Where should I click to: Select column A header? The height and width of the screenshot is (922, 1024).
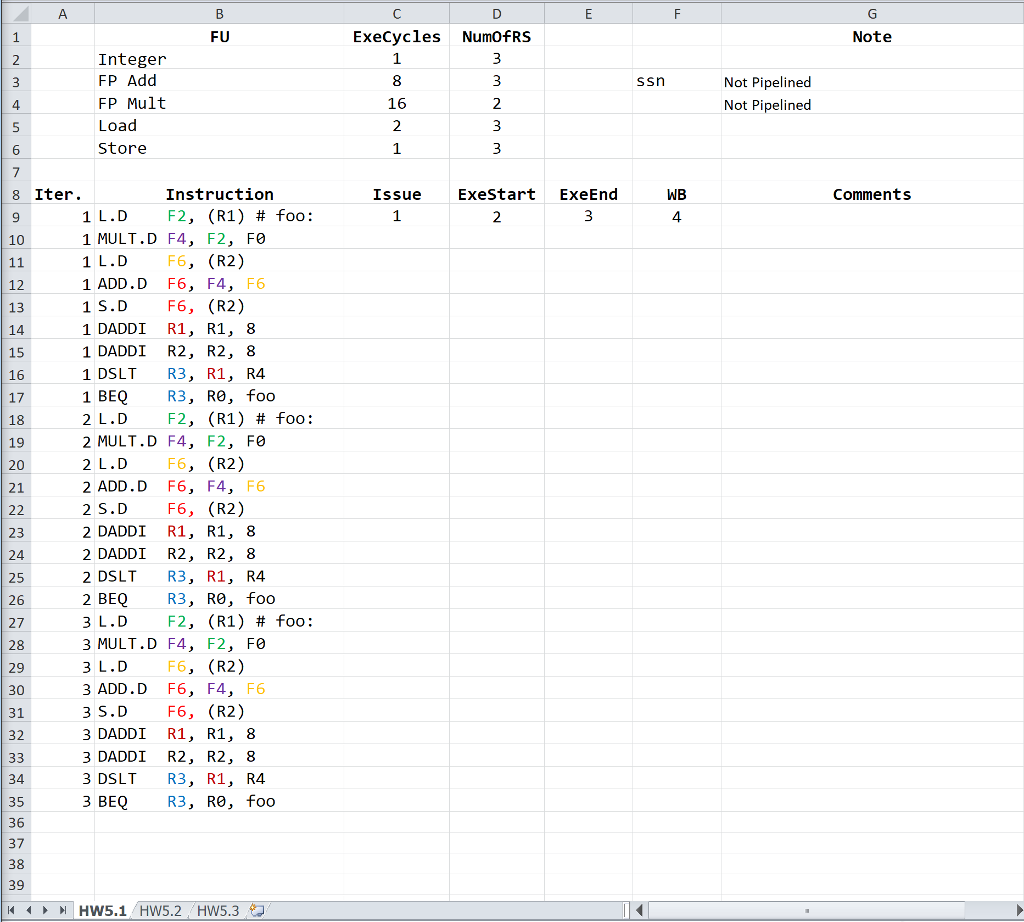[63, 14]
